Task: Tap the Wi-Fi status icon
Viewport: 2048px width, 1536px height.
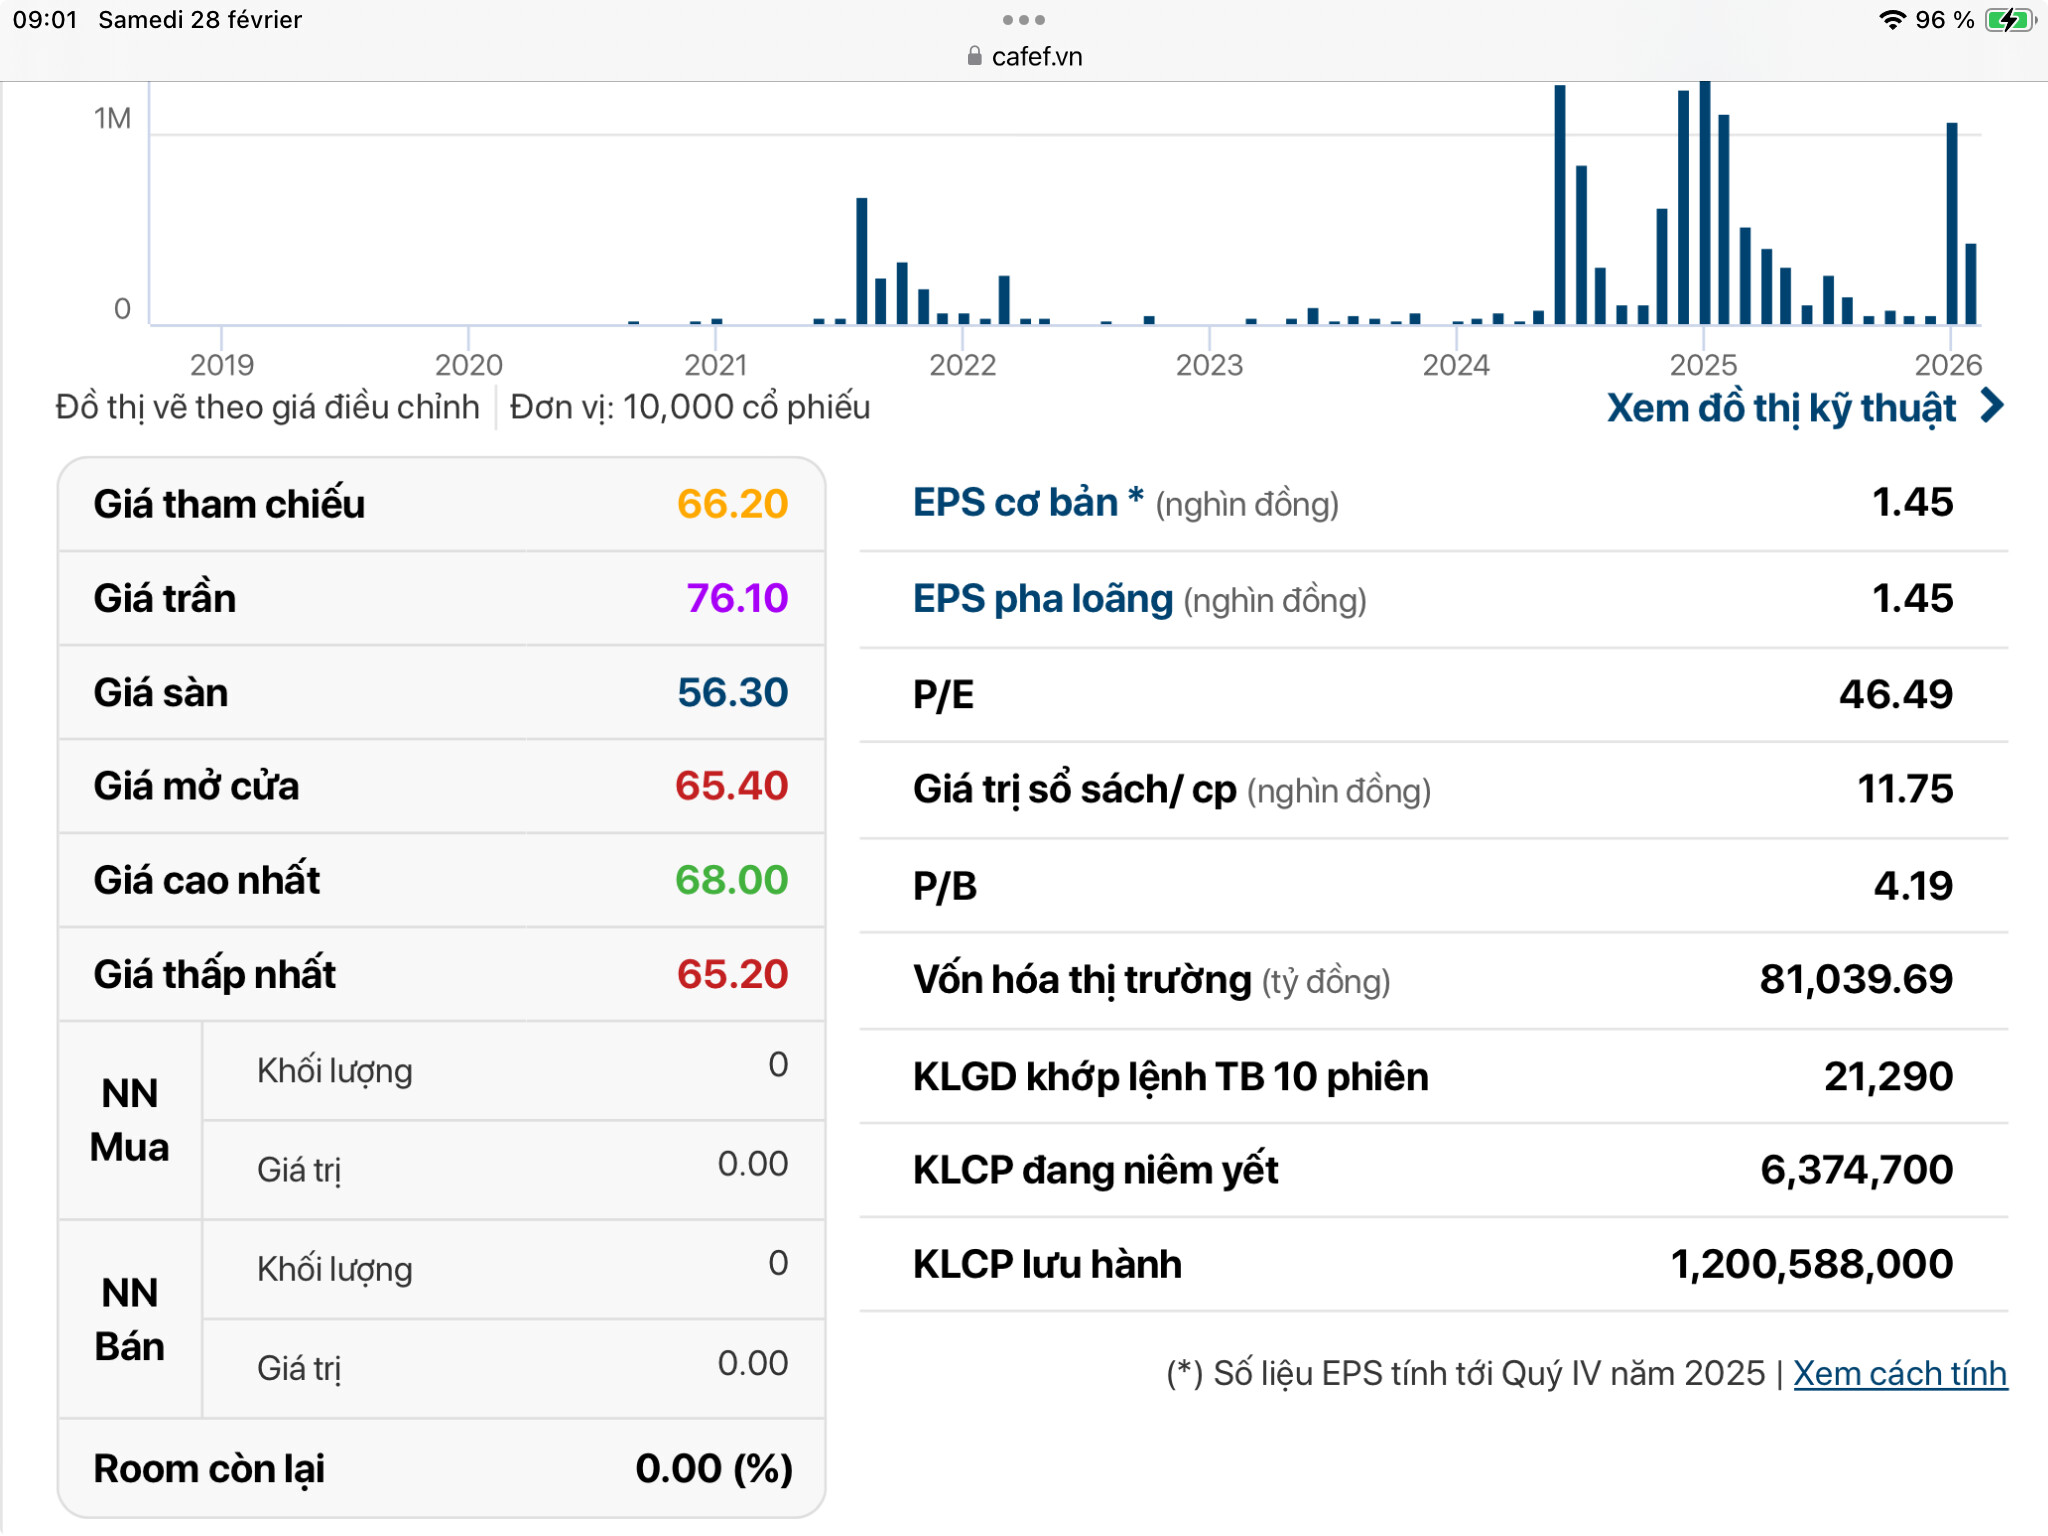Action: tap(1891, 20)
